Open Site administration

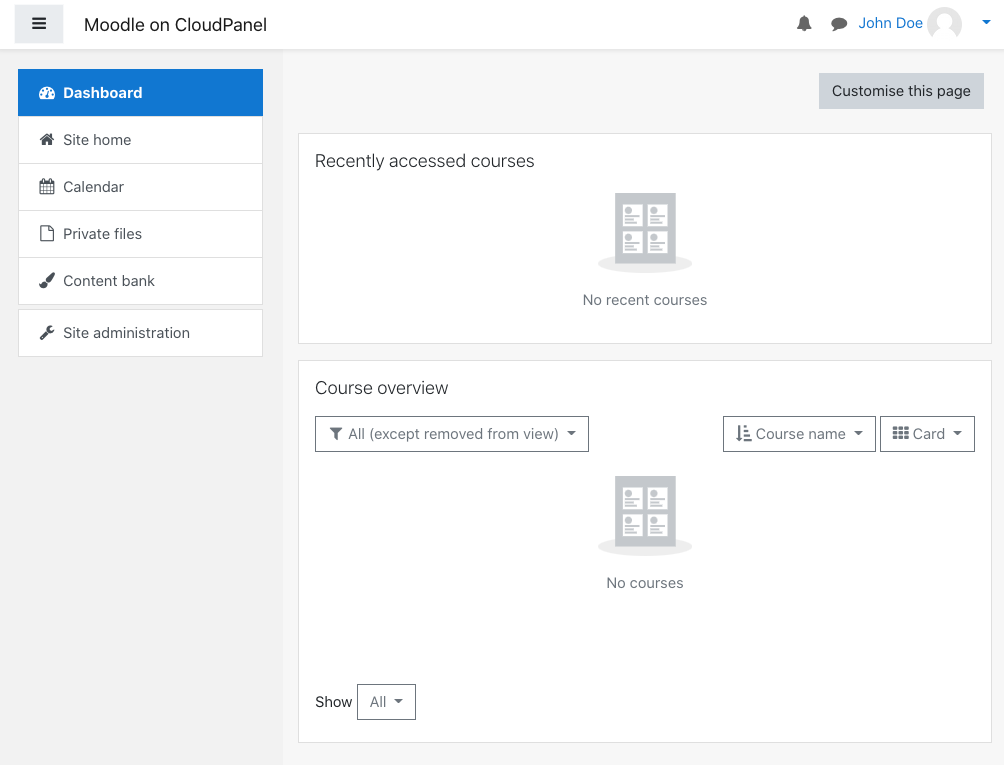(x=140, y=333)
